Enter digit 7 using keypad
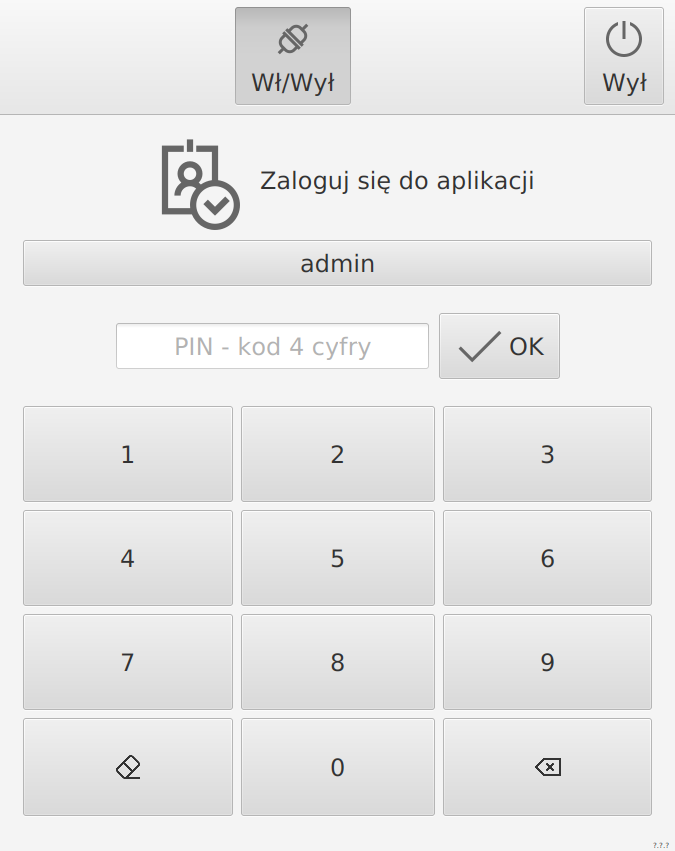The width and height of the screenshot is (675, 851). (x=128, y=662)
